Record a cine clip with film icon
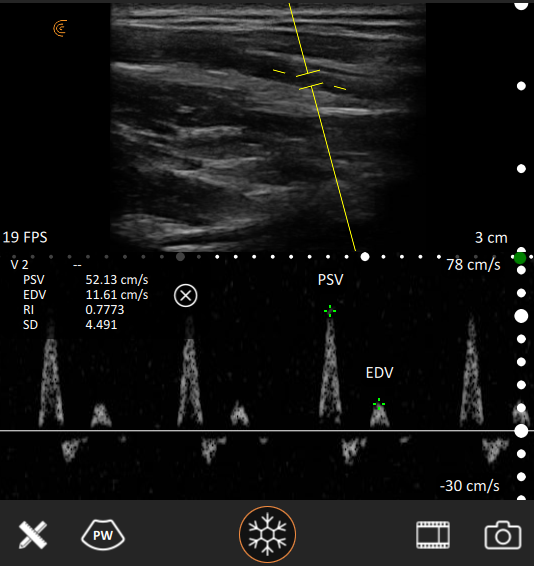Image resolution: width=534 pixels, height=566 pixels. pyautogui.click(x=433, y=535)
